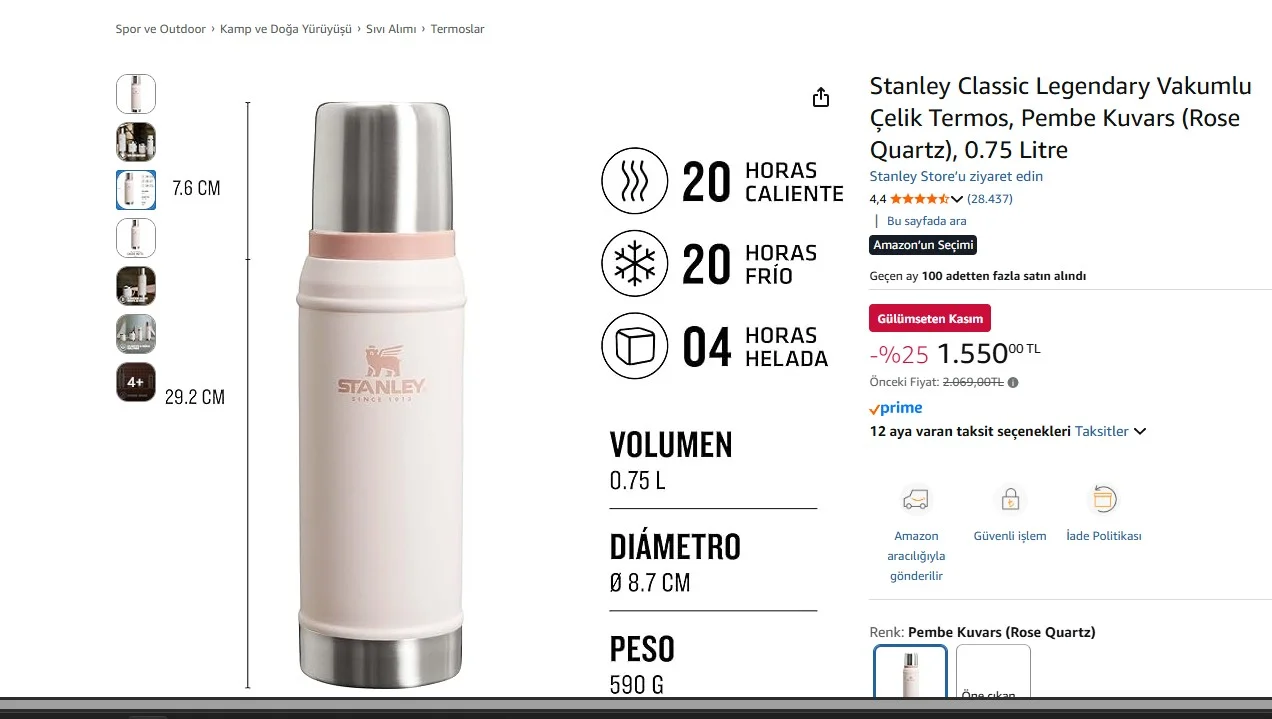Click the prime logo badge

(896, 408)
